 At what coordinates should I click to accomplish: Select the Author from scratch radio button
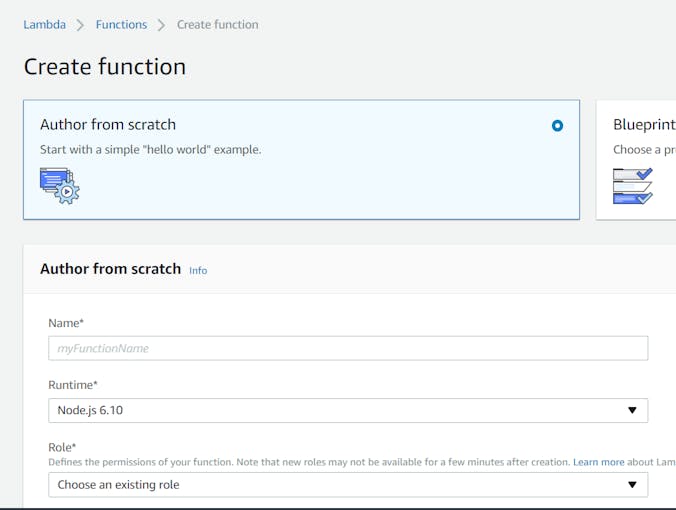(x=557, y=125)
